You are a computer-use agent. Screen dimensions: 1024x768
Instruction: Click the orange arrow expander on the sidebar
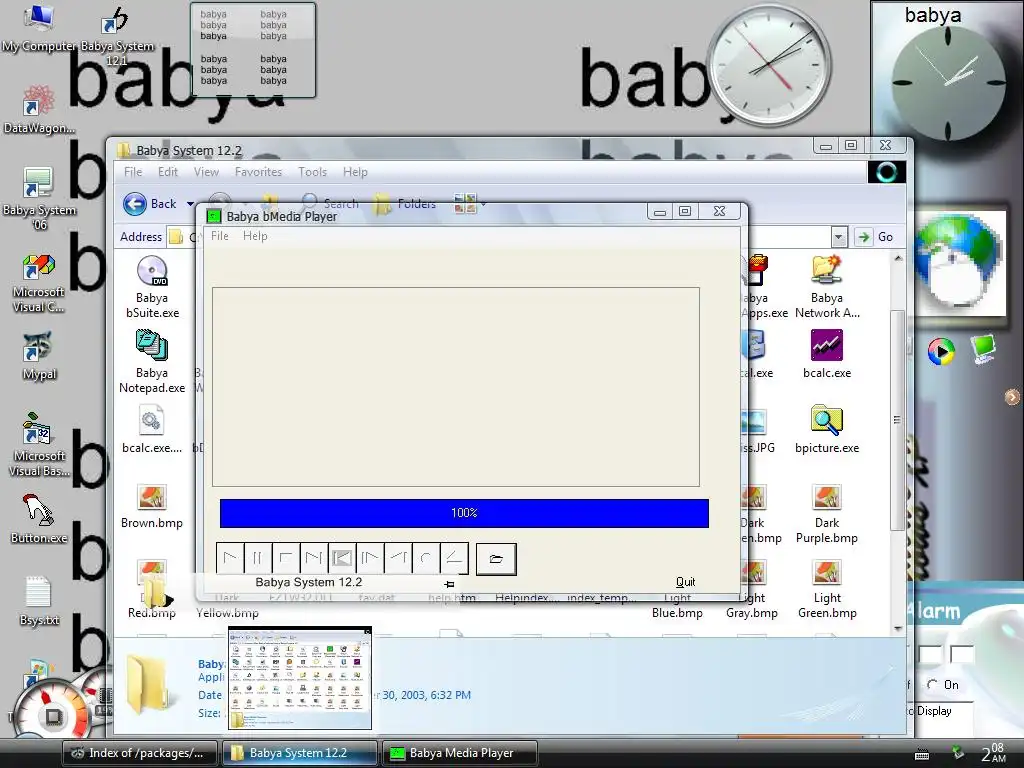point(1012,396)
